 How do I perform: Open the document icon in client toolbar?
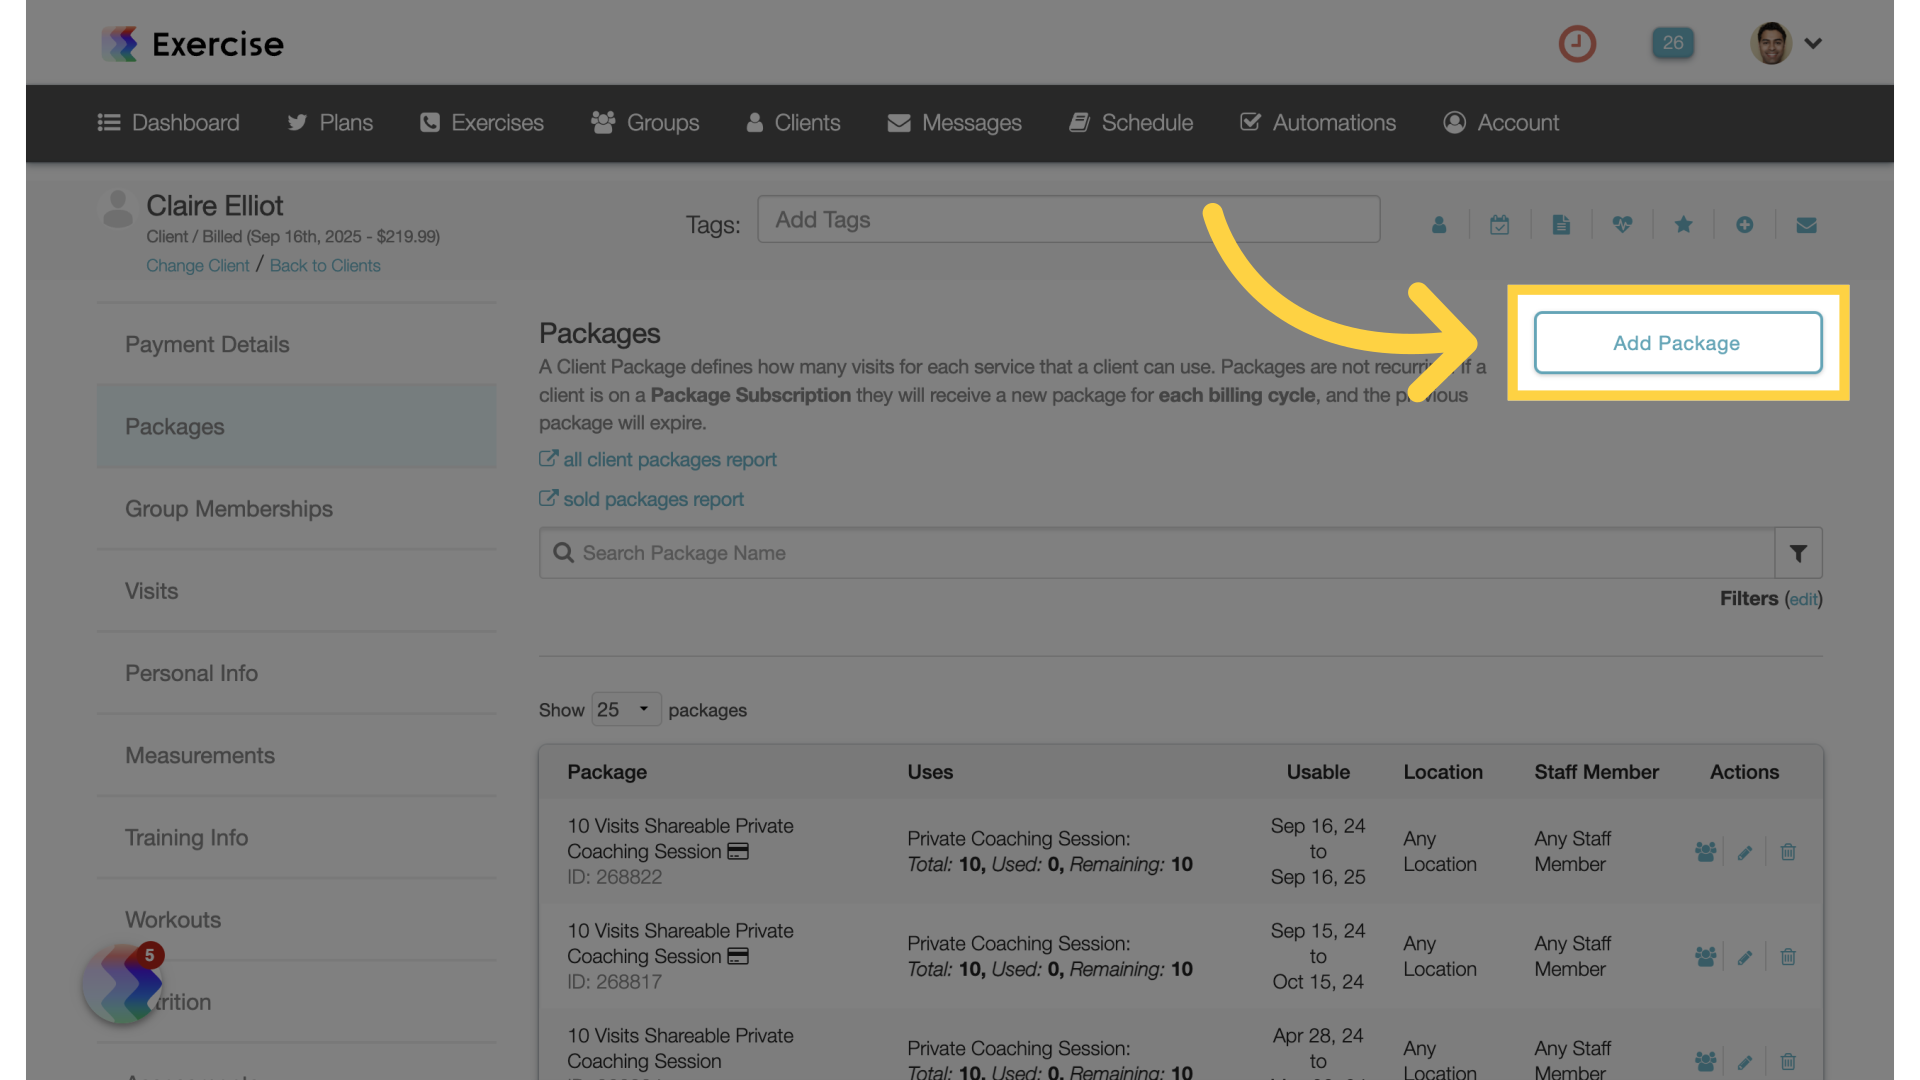pyautogui.click(x=1561, y=225)
